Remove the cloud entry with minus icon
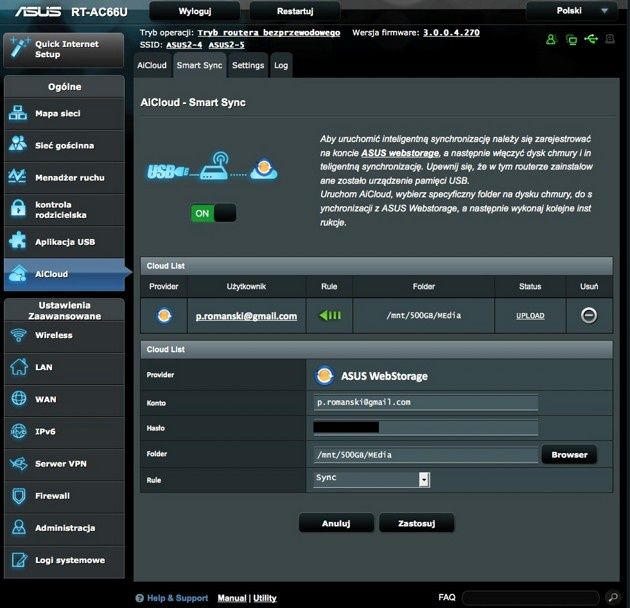The image size is (630, 608). (589, 315)
